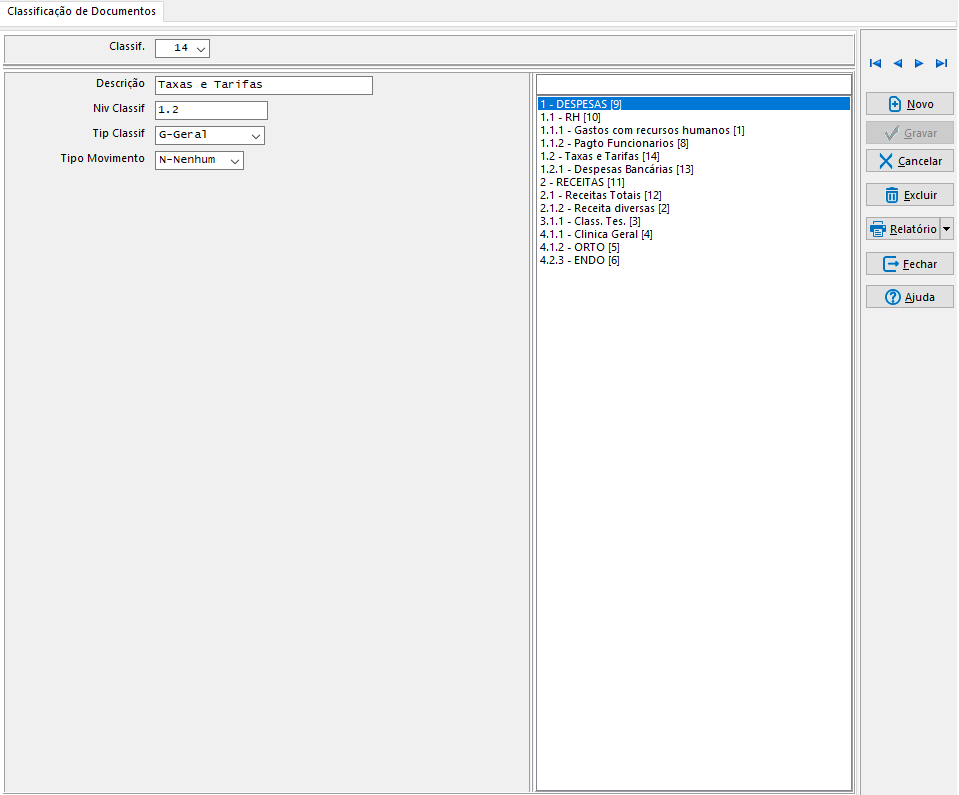Open the Relatório printer report
This screenshot has width=959, height=795.
(902, 229)
